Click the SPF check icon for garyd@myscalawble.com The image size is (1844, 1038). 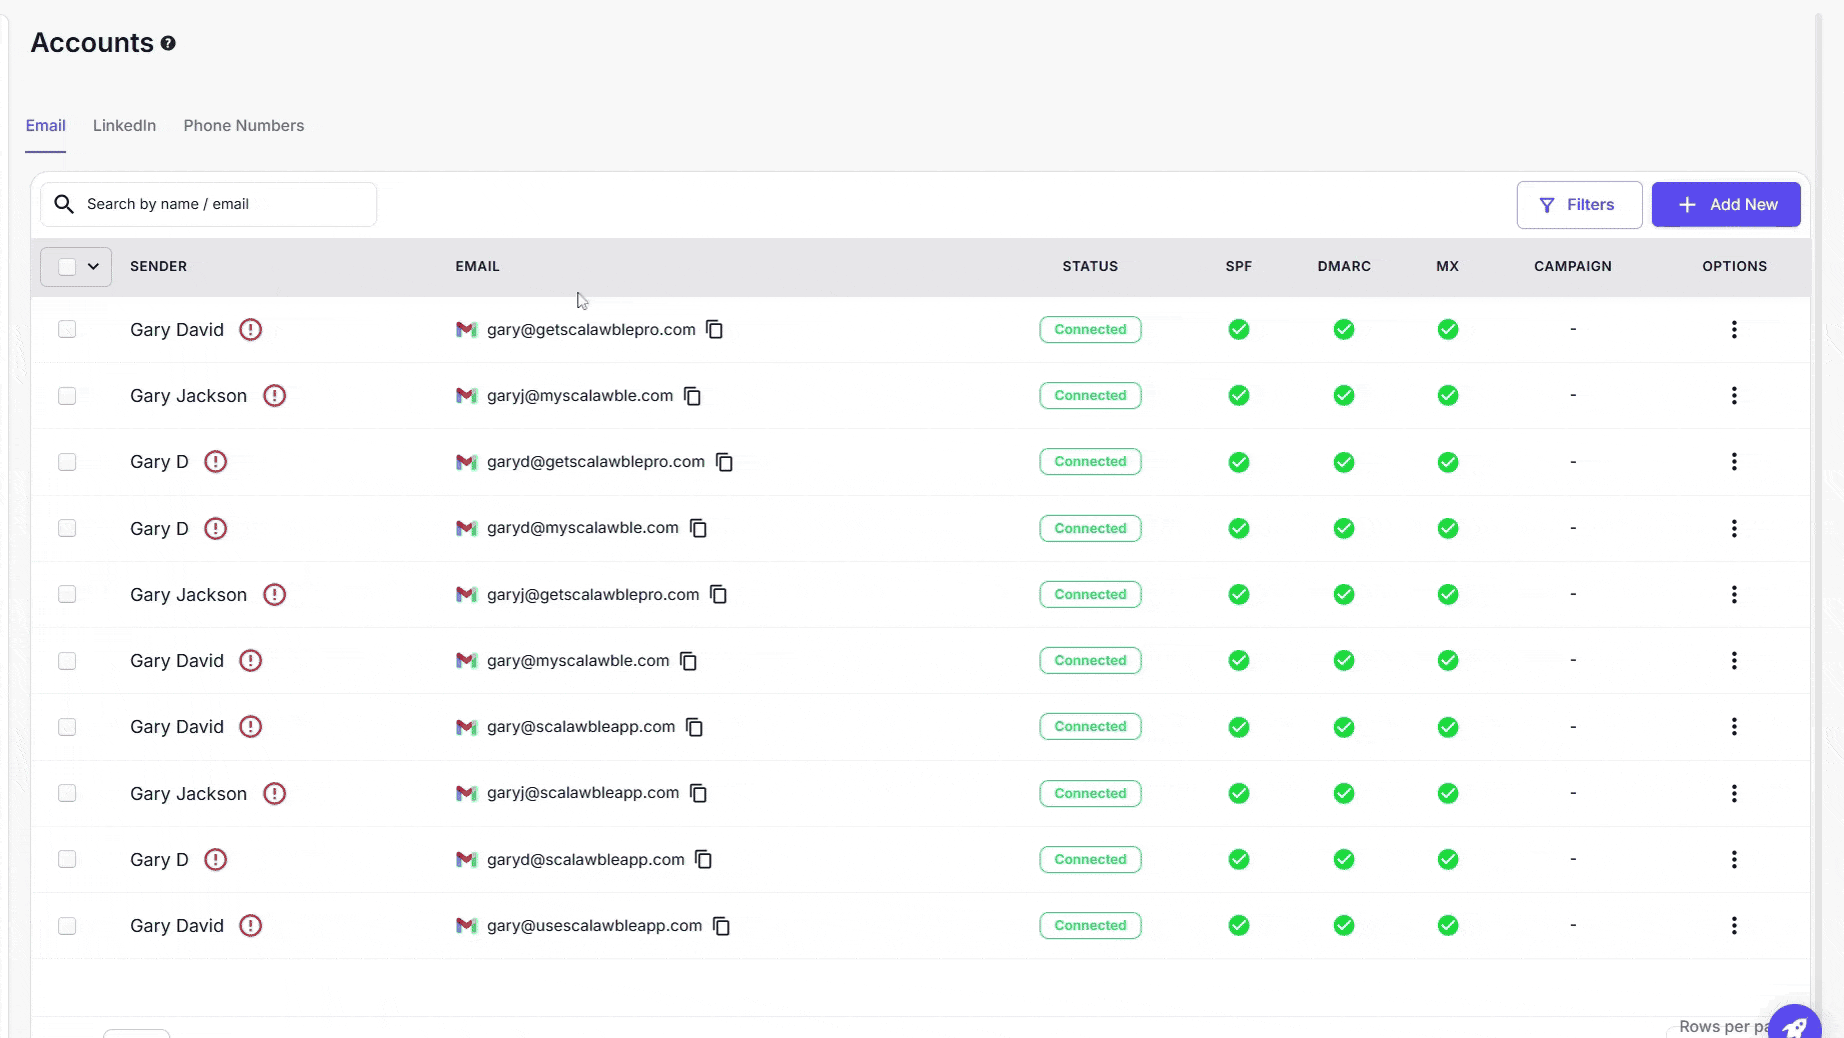click(x=1238, y=528)
